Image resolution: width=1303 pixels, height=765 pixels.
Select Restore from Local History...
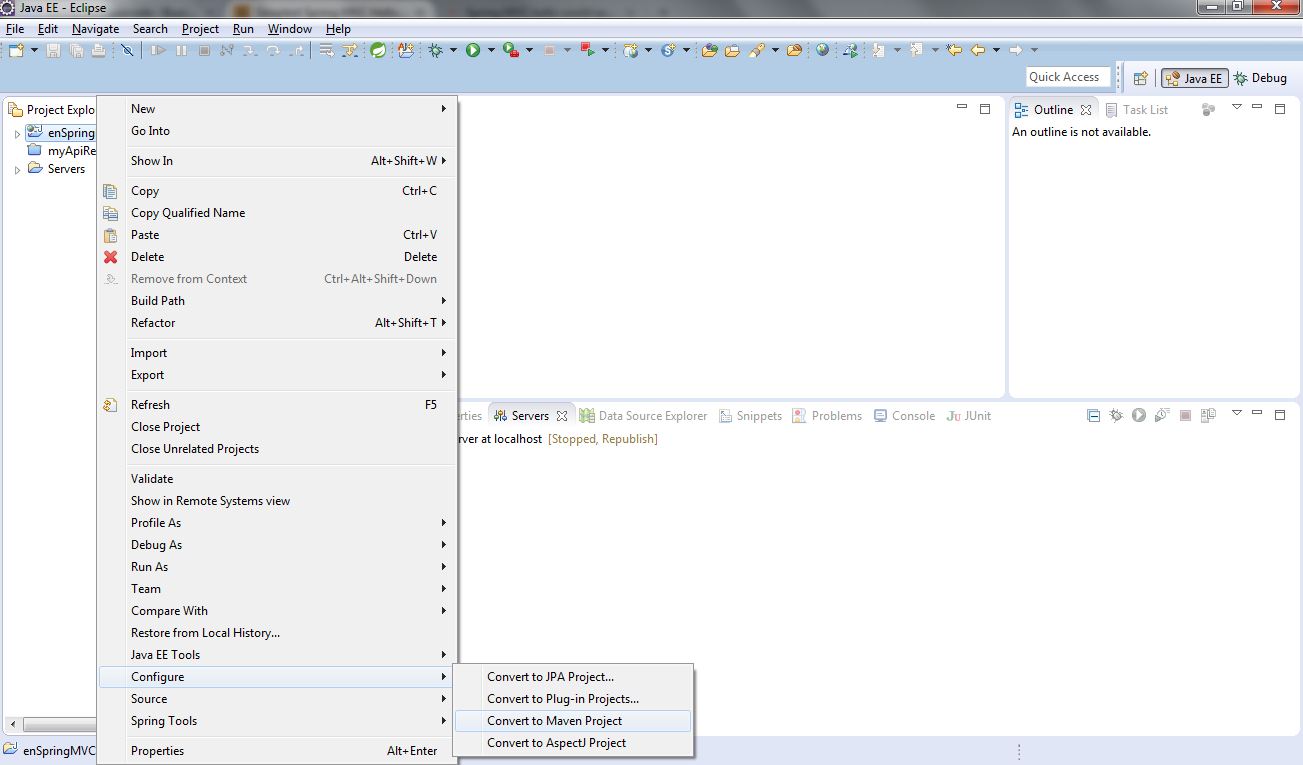coord(278,633)
